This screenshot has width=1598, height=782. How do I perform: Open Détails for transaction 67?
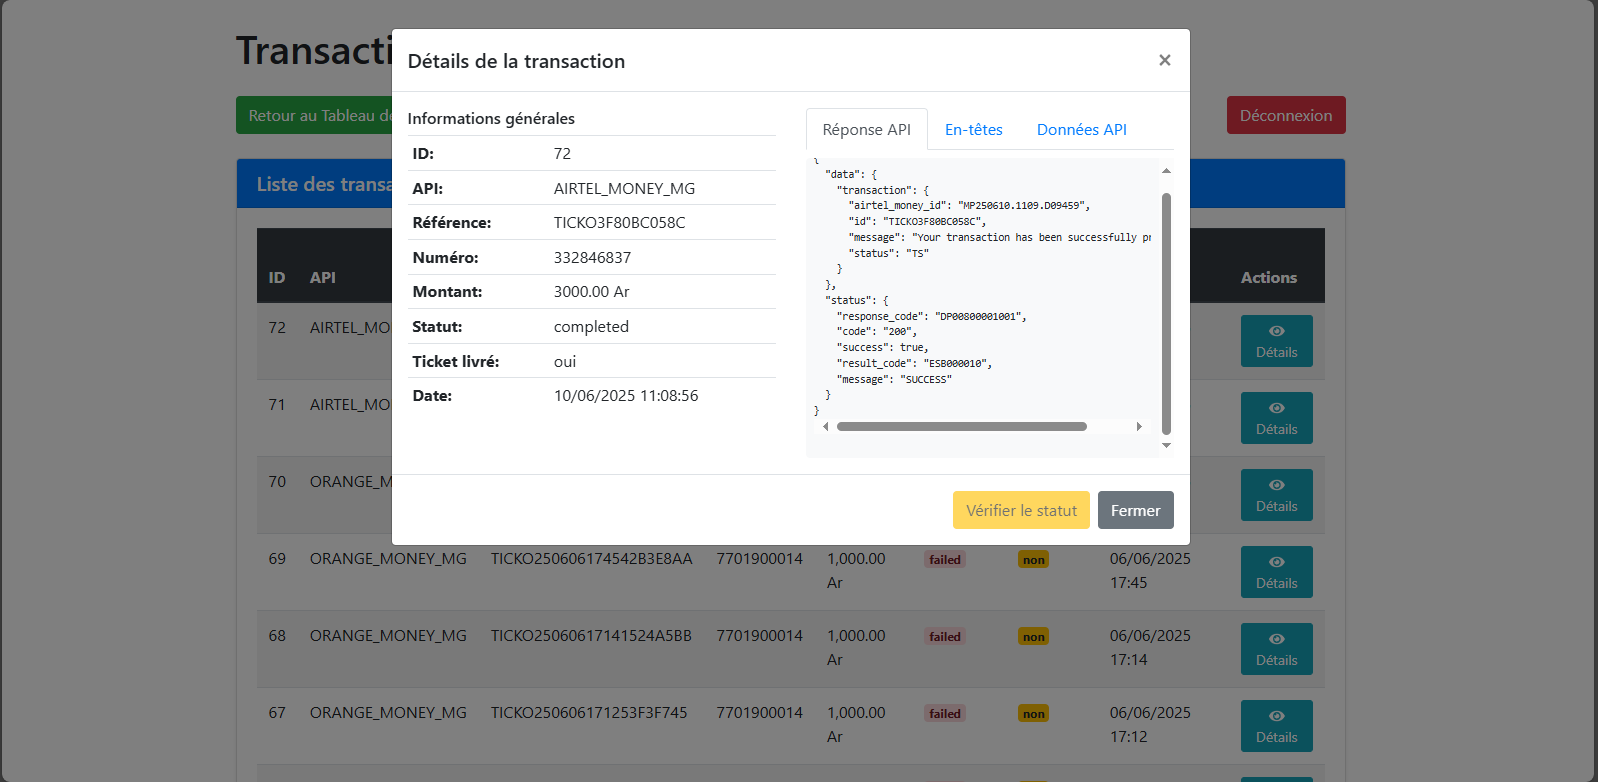tap(1276, 726)
